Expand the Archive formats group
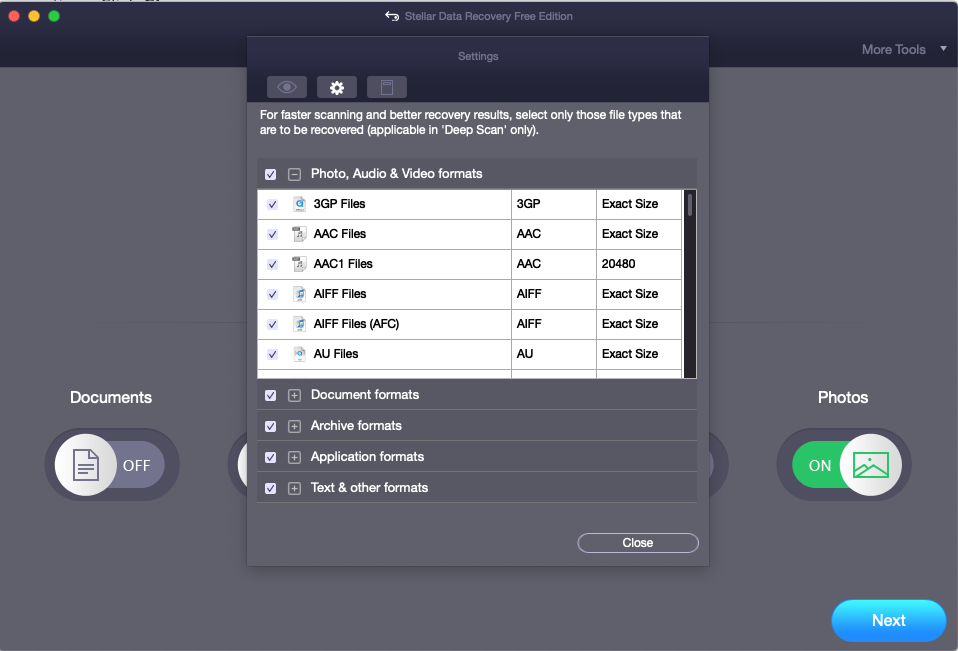The width and height of the screenshot is (958, 651). pyautogui.click(x=294, y=427)
